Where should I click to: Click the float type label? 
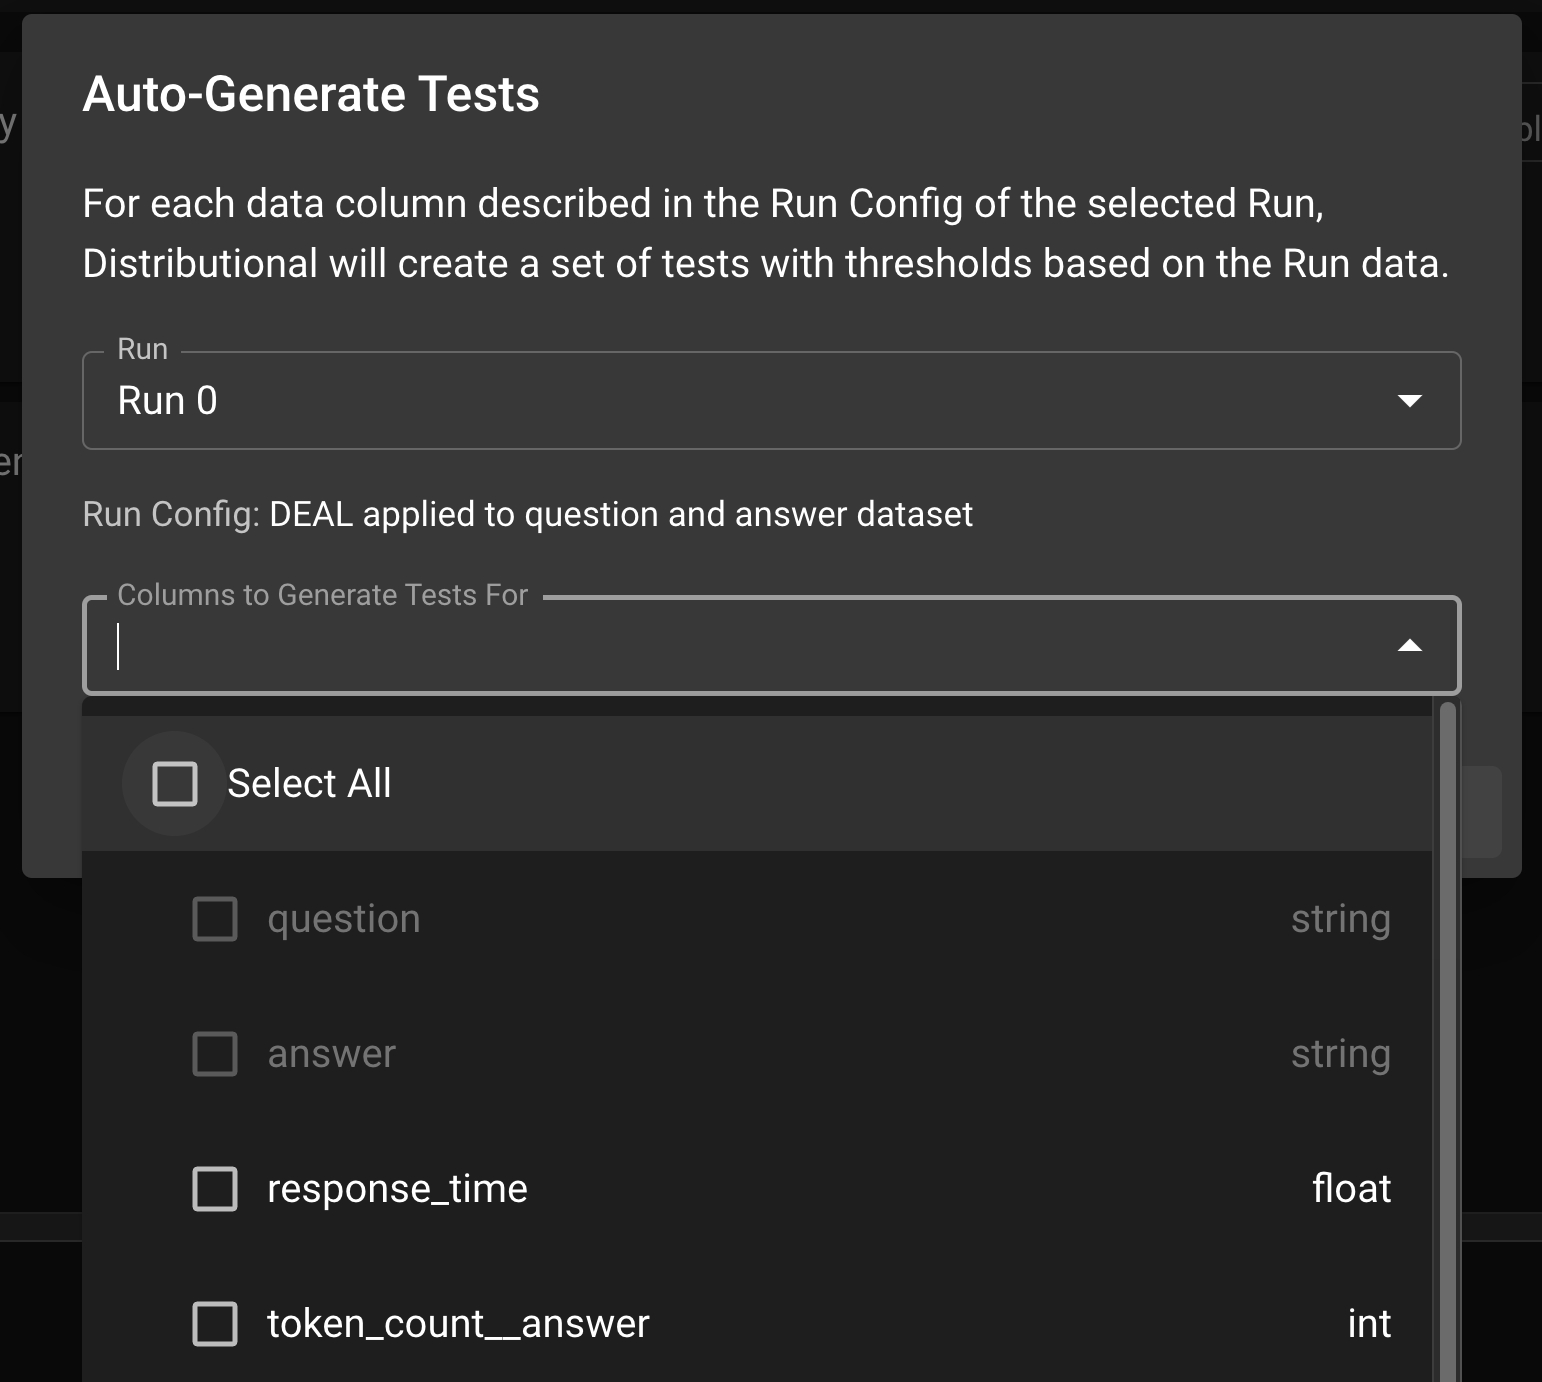pos(1351,1189)
